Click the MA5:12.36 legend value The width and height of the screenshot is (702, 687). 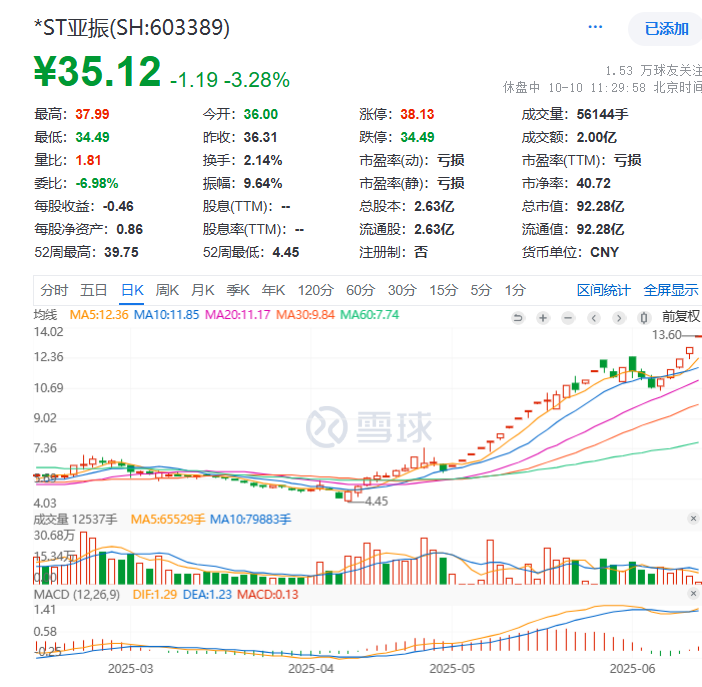coord(99,315)
